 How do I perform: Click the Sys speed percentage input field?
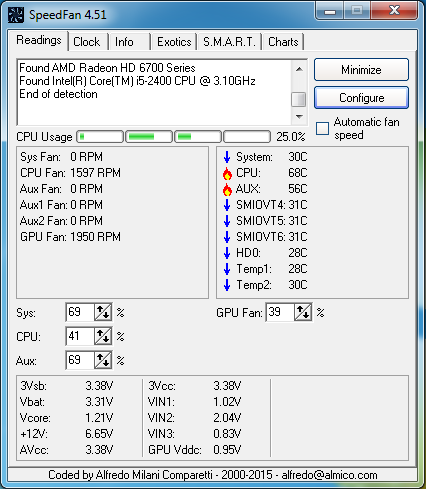pos(80,312)
